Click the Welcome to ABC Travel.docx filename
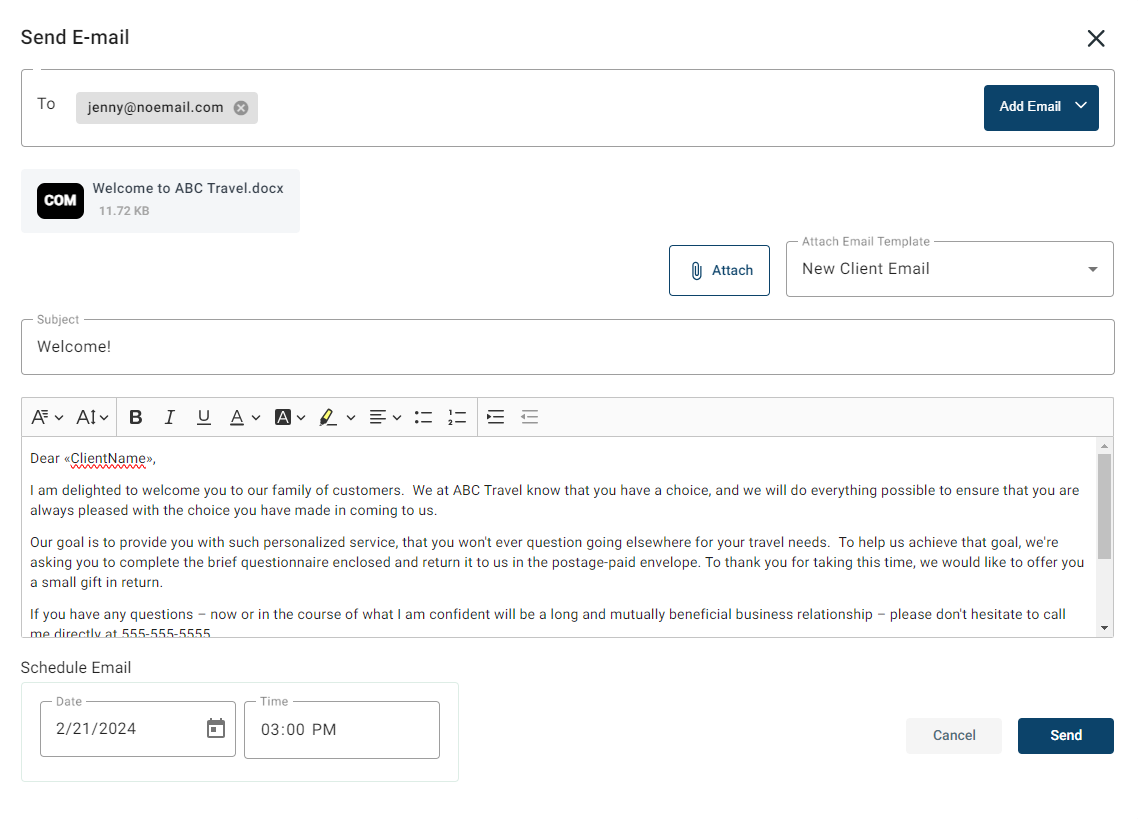This screenshot has height=819, width=1138. coord(188,189)
